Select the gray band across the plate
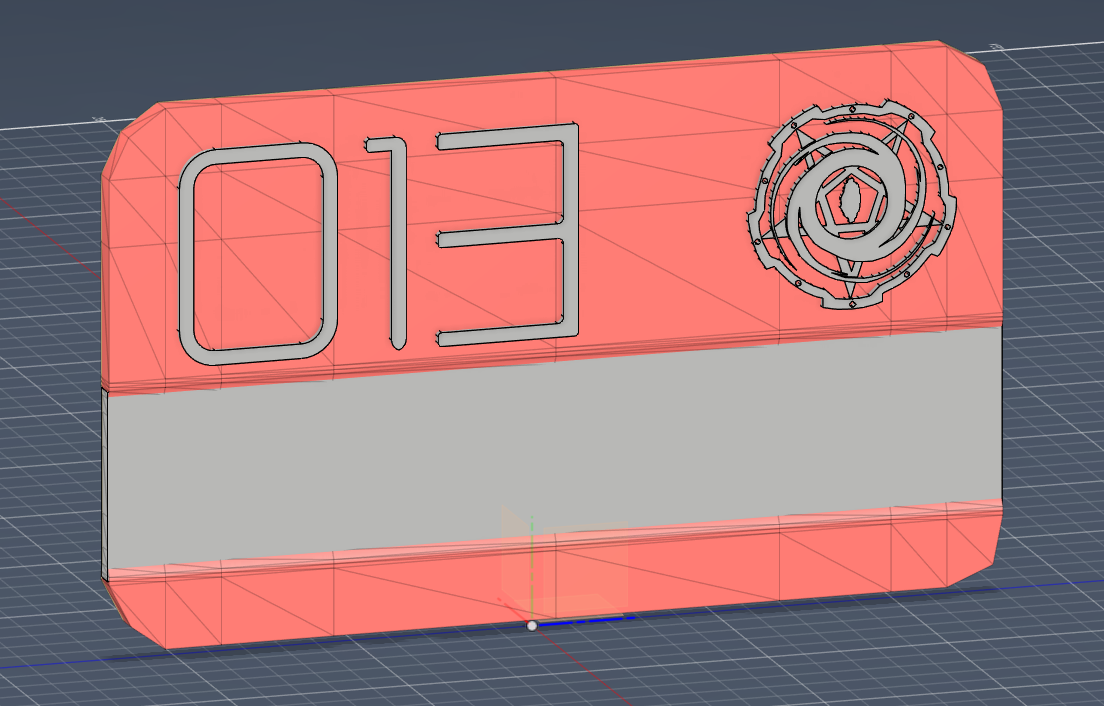The height and width of the screenshot is (706, 1104). [553, 449]
